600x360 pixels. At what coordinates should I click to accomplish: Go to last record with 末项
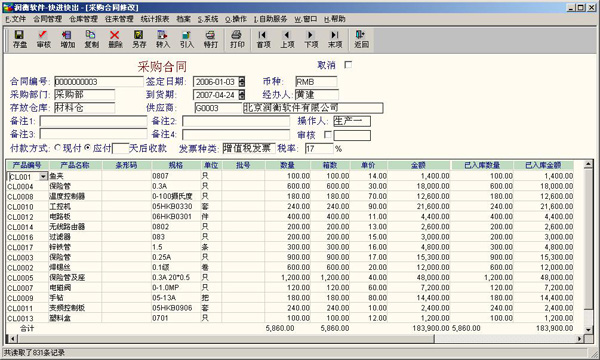[x=335, y=39]
